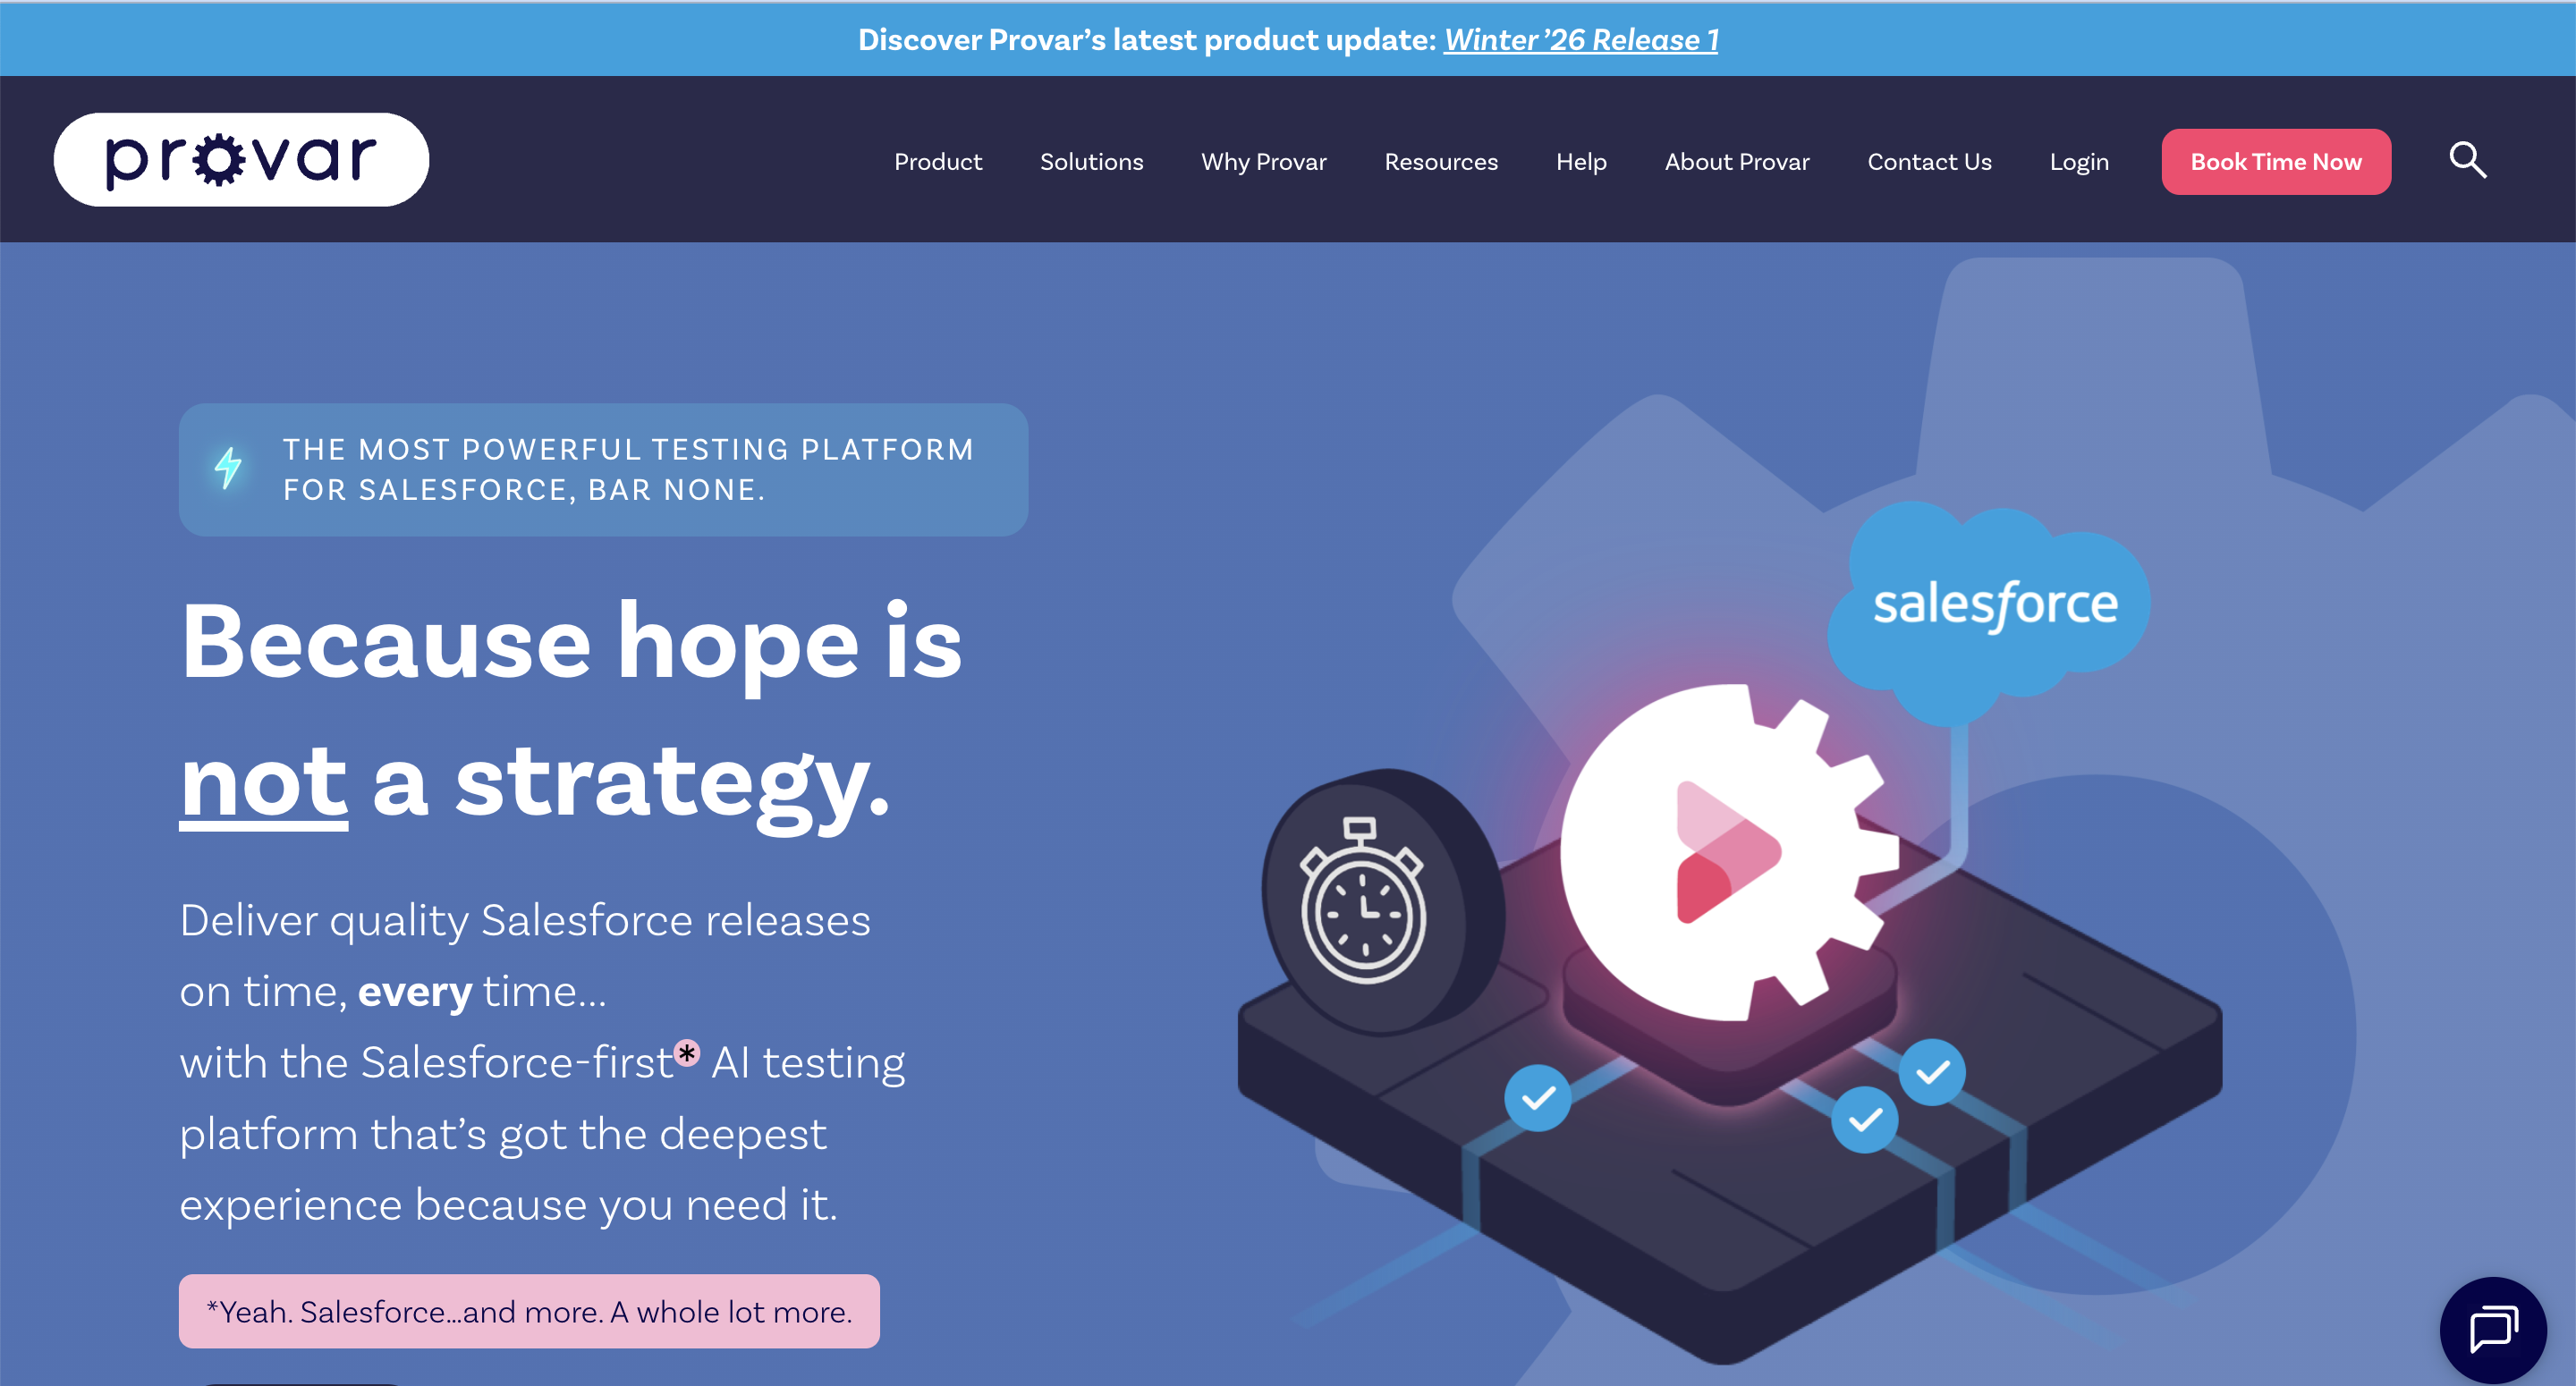The image size is (2576, 1386).
Task: Open the chat widget bubble
Action: pos(2493,1329)
